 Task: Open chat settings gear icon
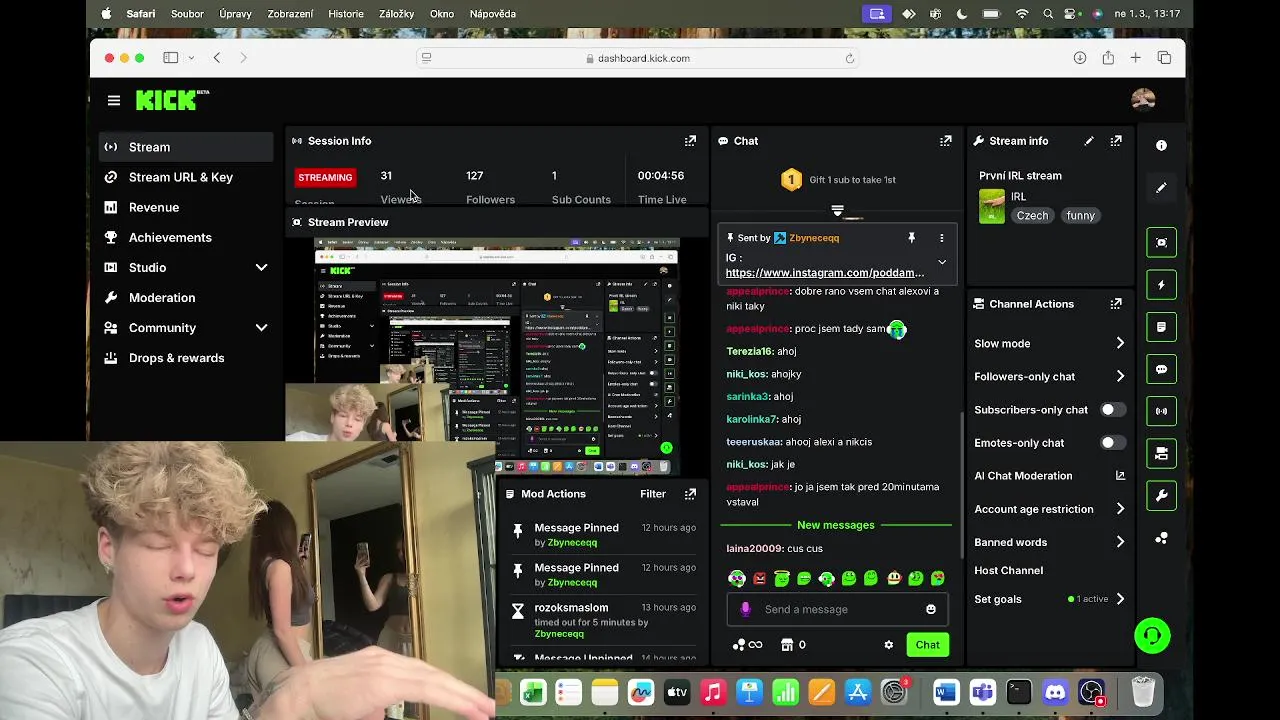888,645
